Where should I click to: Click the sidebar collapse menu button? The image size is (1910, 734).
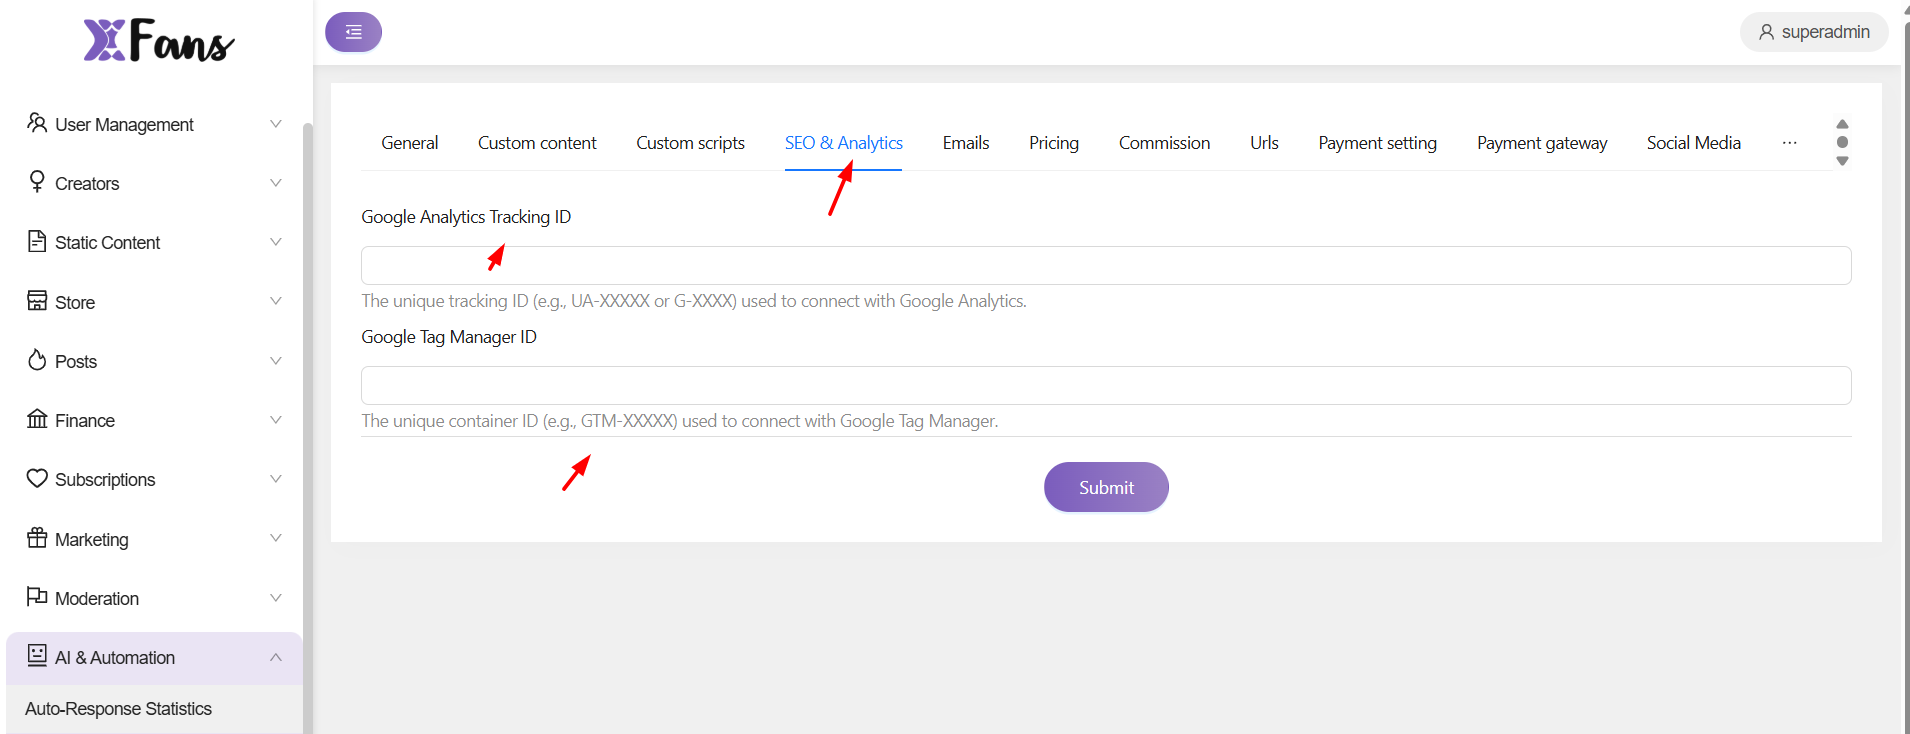point(353,32)
